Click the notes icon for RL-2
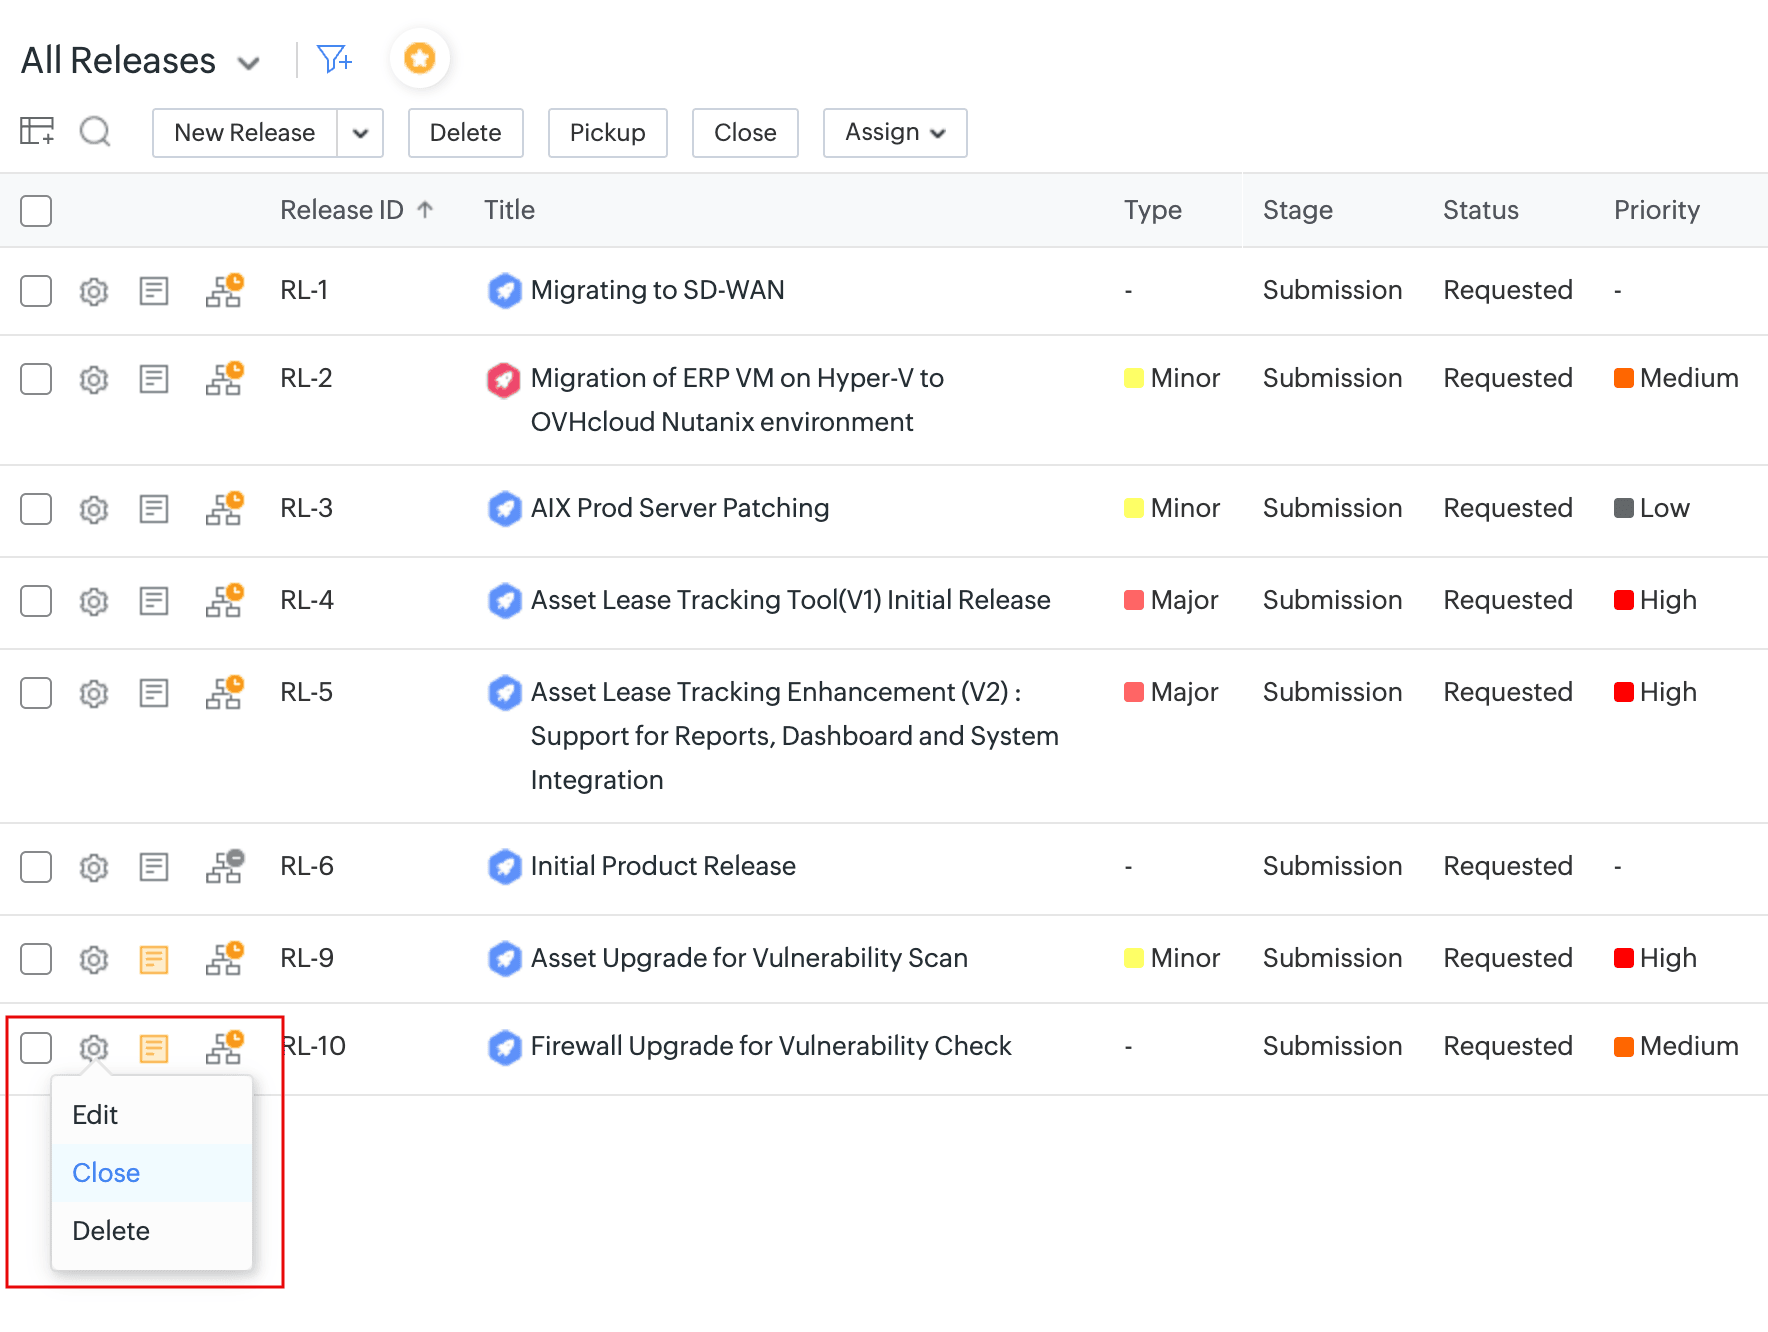The width and height of the screenshot is (1768, 1332). tap(153, 379)
